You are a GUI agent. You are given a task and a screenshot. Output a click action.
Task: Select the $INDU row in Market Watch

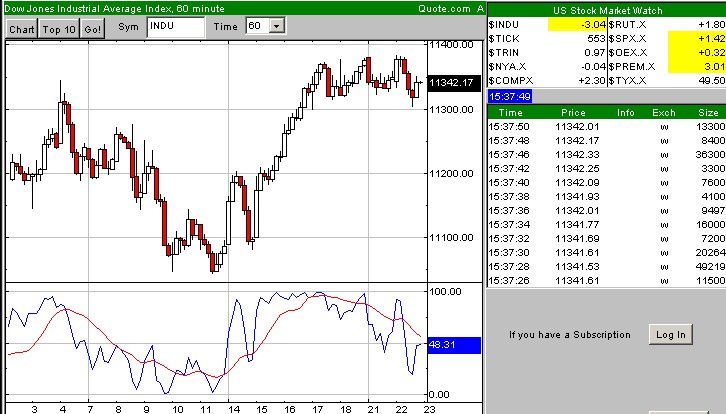point(547,25)
